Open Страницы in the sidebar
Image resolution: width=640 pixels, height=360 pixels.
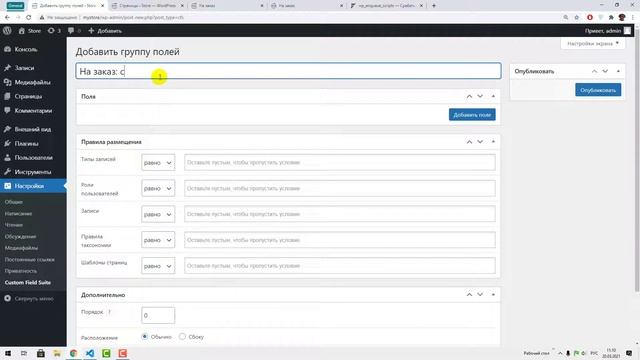tap(28, 96)
